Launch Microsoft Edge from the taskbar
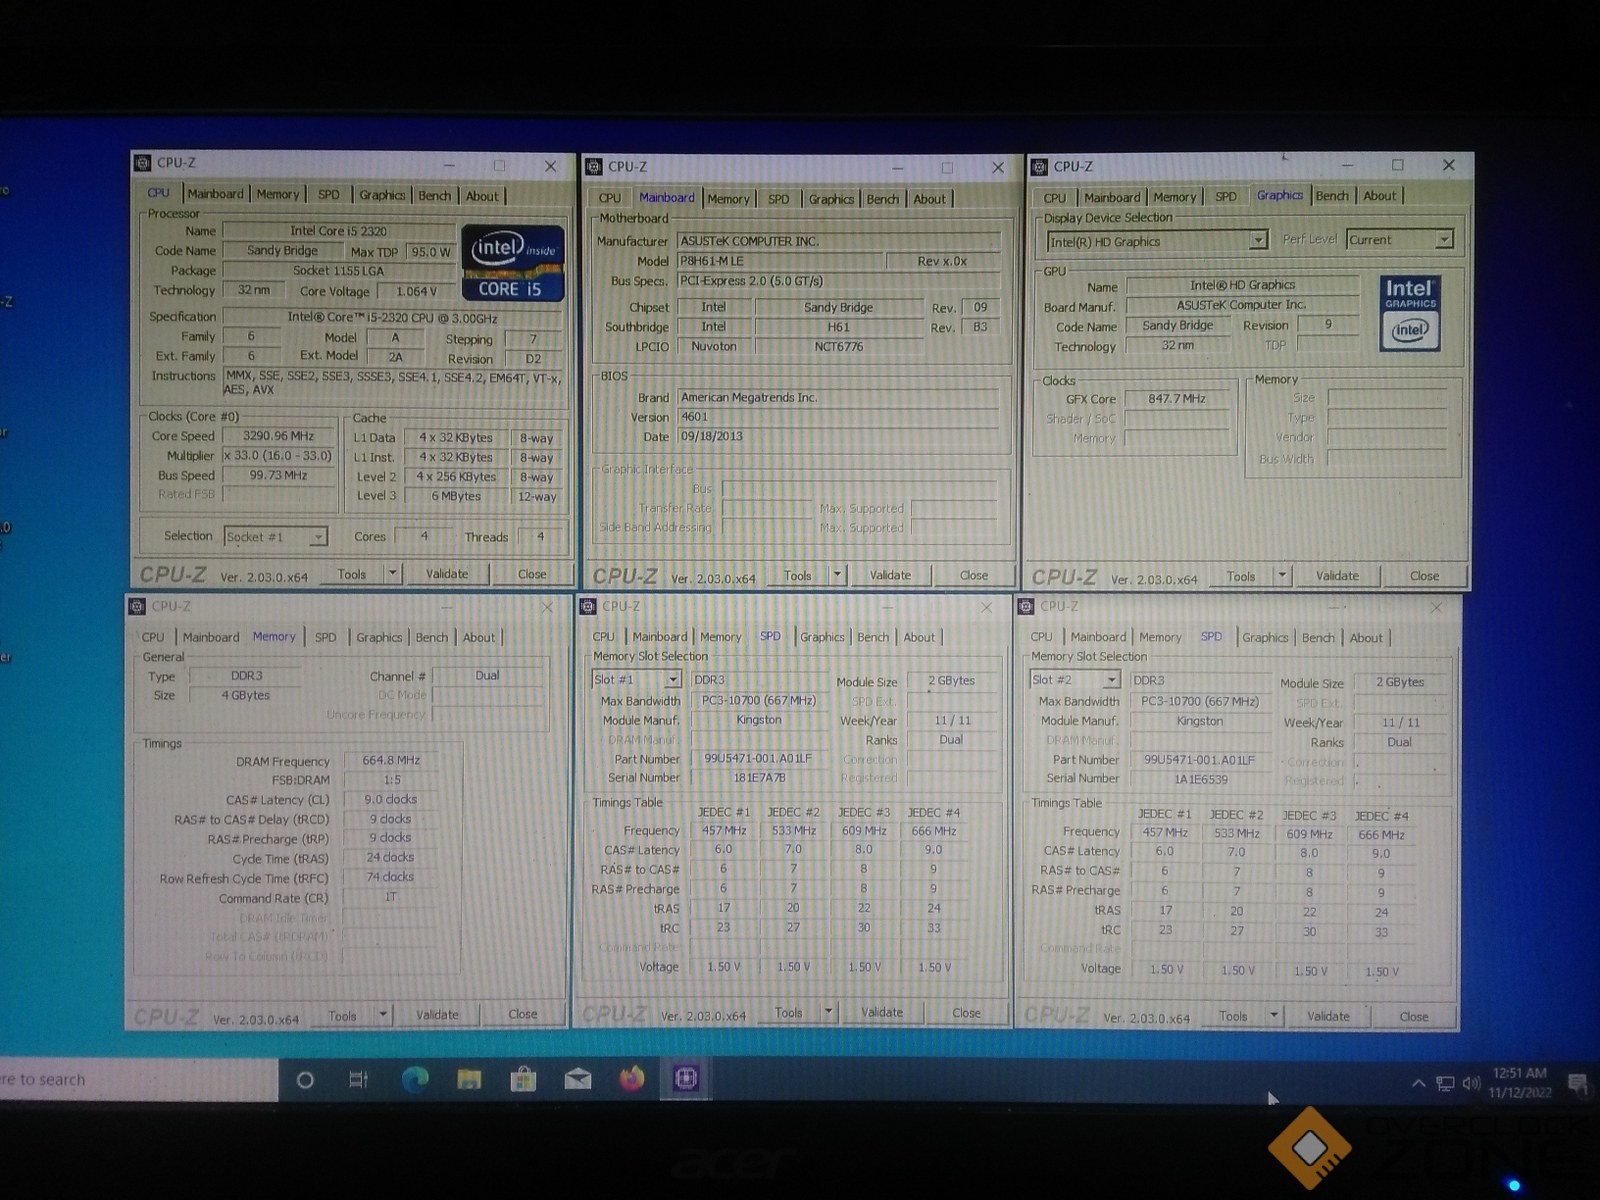 pos(415,1079)
